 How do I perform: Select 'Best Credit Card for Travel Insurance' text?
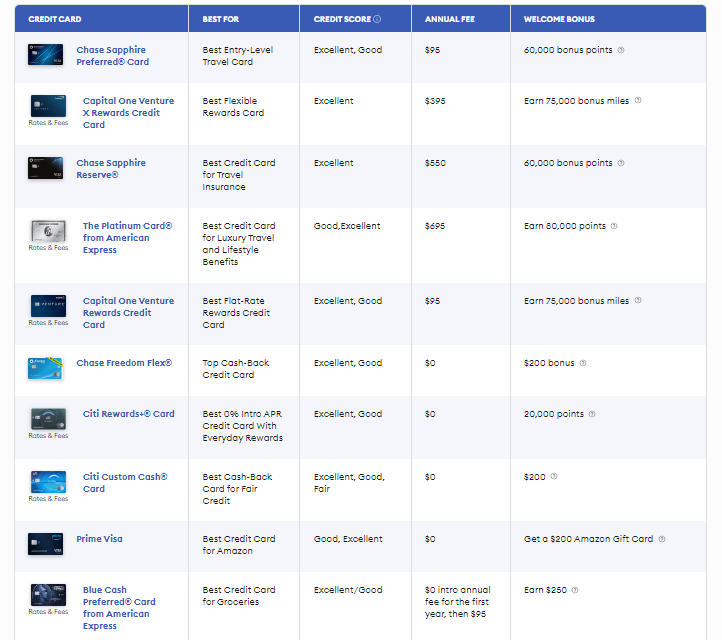239,175
